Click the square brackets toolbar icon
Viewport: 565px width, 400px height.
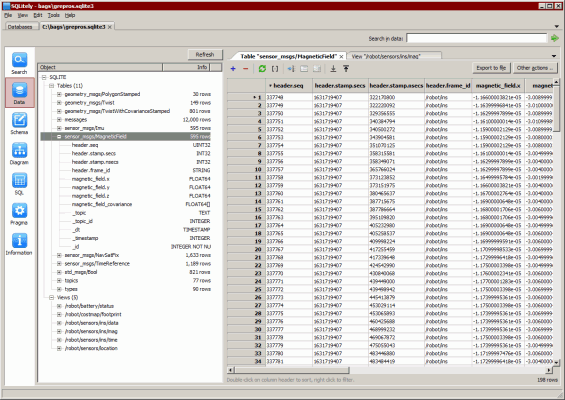click(275, 68)
